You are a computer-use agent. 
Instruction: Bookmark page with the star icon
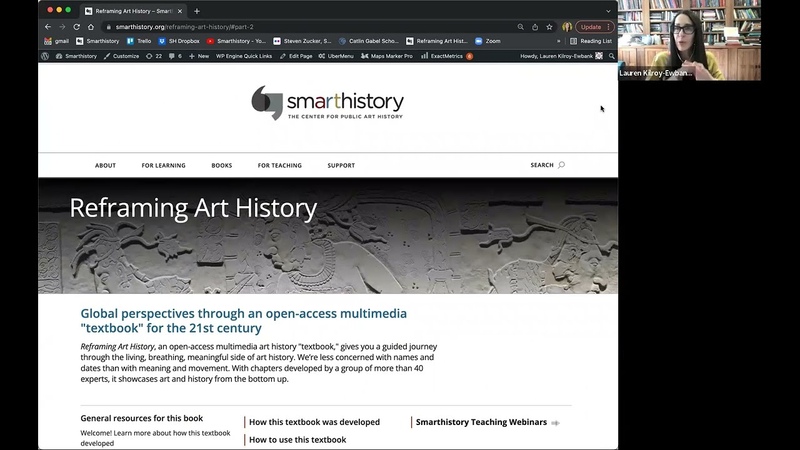[x=549, y=27]
